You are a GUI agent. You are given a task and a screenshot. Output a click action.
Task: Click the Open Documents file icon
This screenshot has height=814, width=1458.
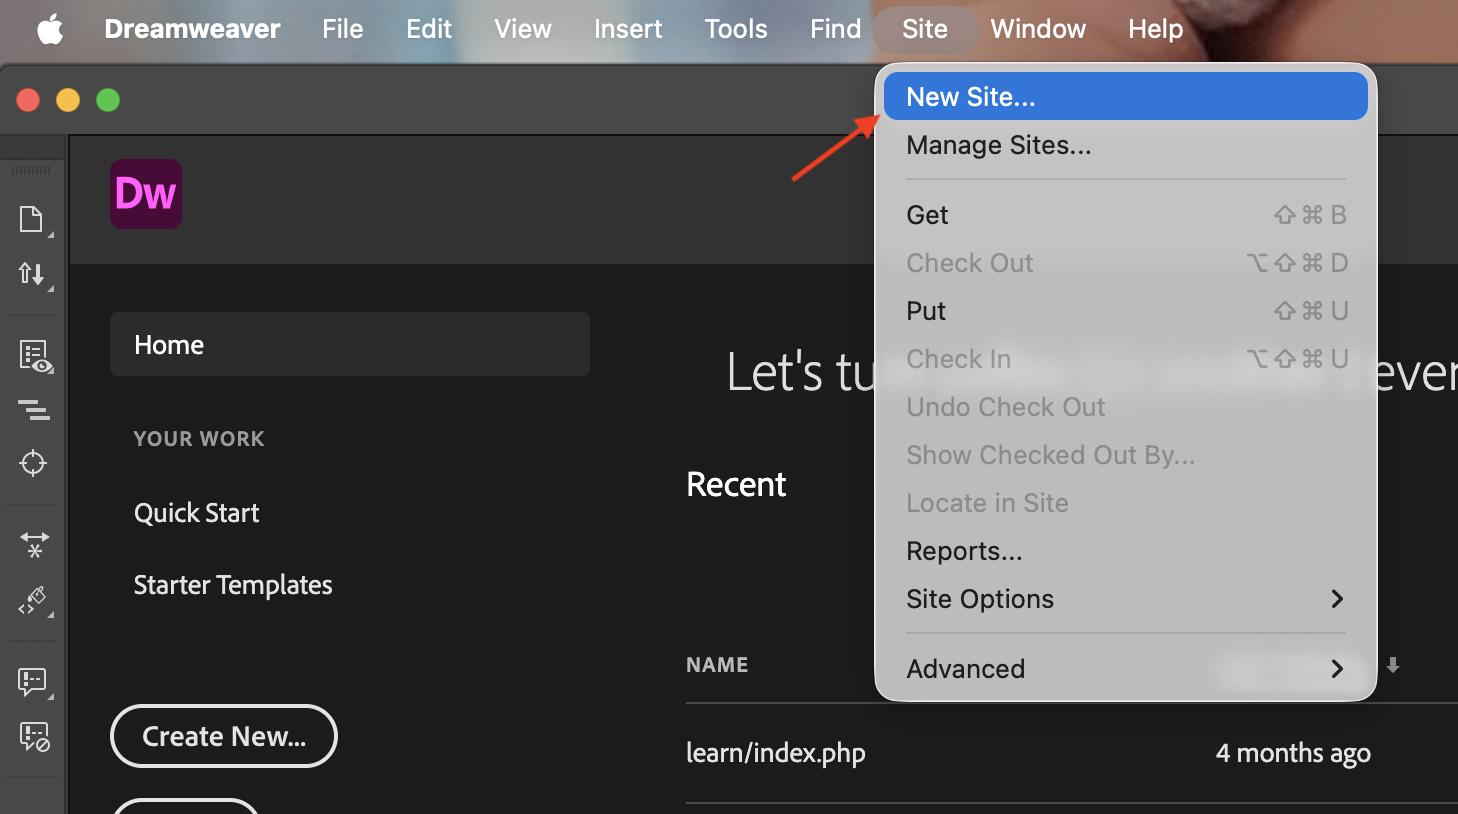(x=32, y=219)
